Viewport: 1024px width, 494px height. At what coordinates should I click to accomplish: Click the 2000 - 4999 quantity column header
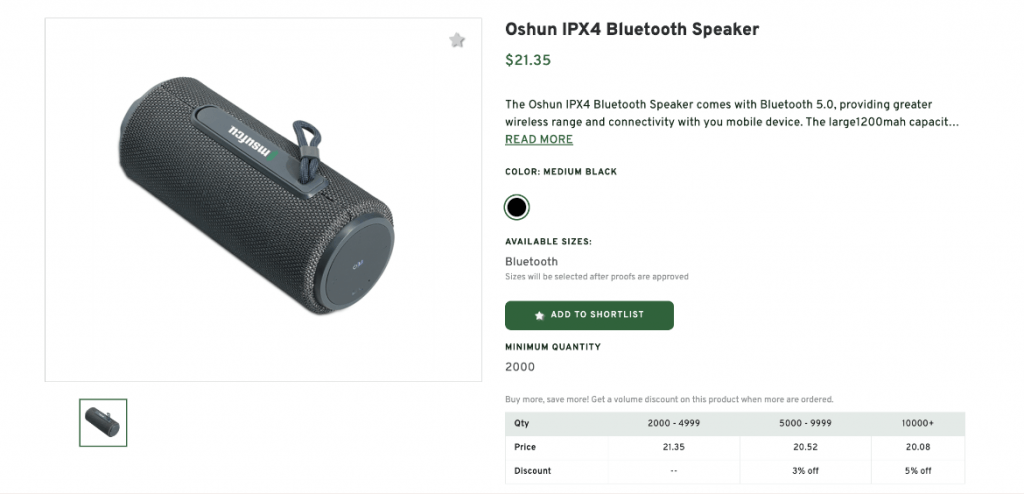(673, 423)
